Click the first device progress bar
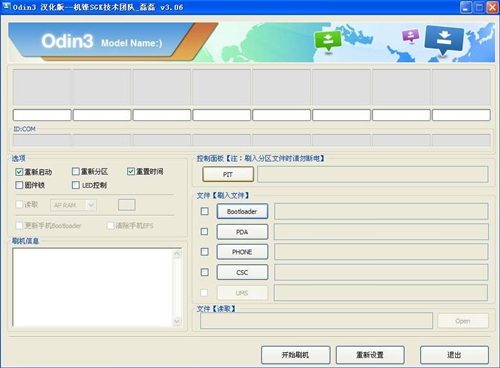The image size is (500, 368). [42, 87]
